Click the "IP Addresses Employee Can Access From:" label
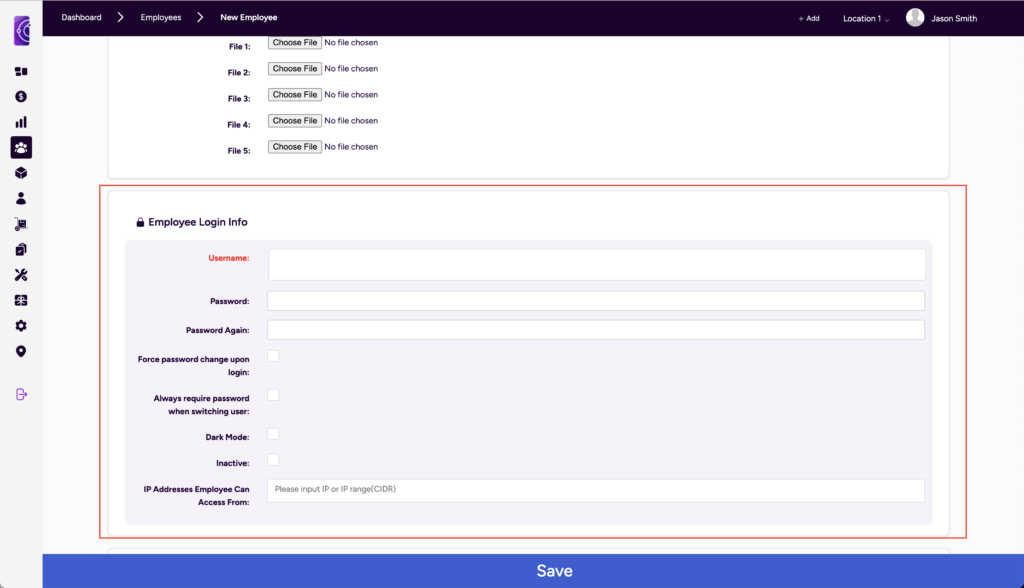 click(196, 496)
